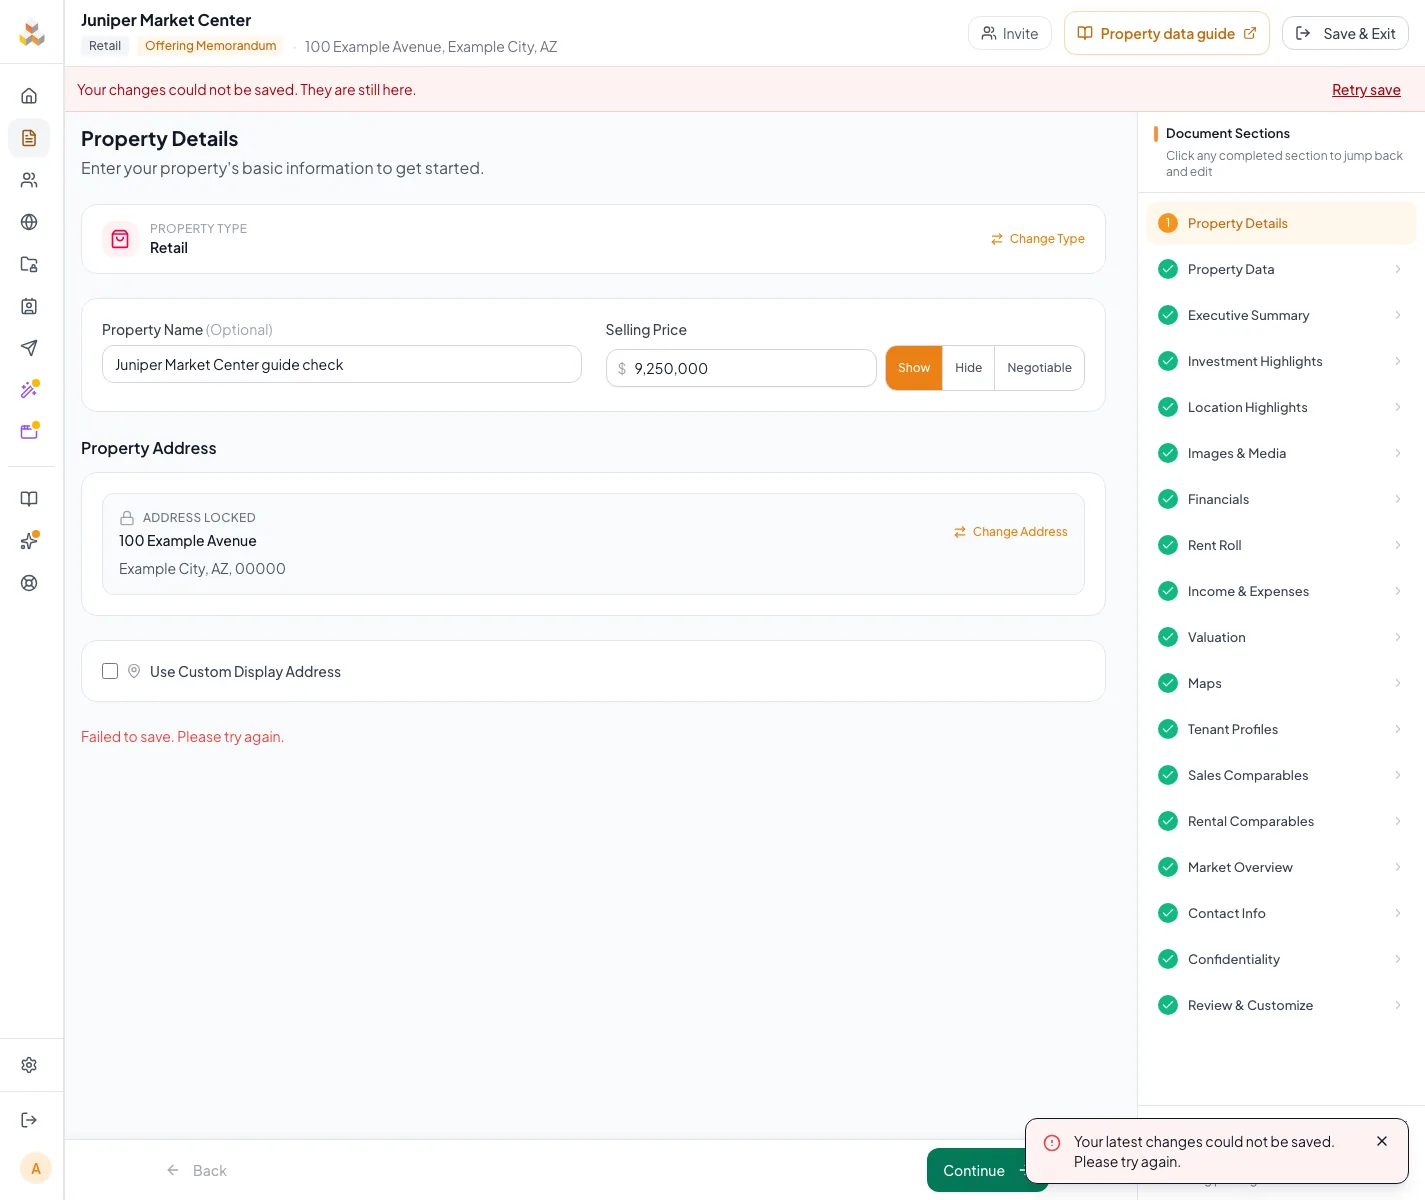Expand Location Highlights section chevron
This screenshot has width=1425, height=1200.
click(1397, 407)
